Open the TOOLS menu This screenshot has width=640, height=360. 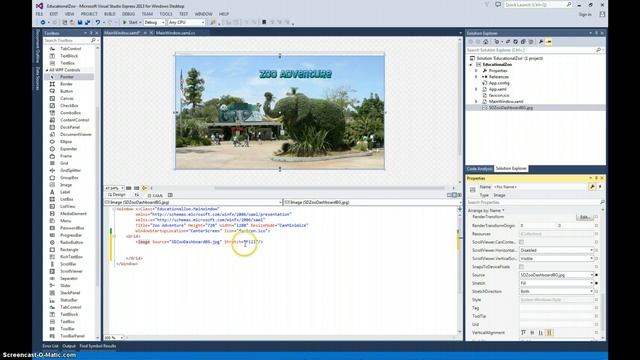(166, 14)
